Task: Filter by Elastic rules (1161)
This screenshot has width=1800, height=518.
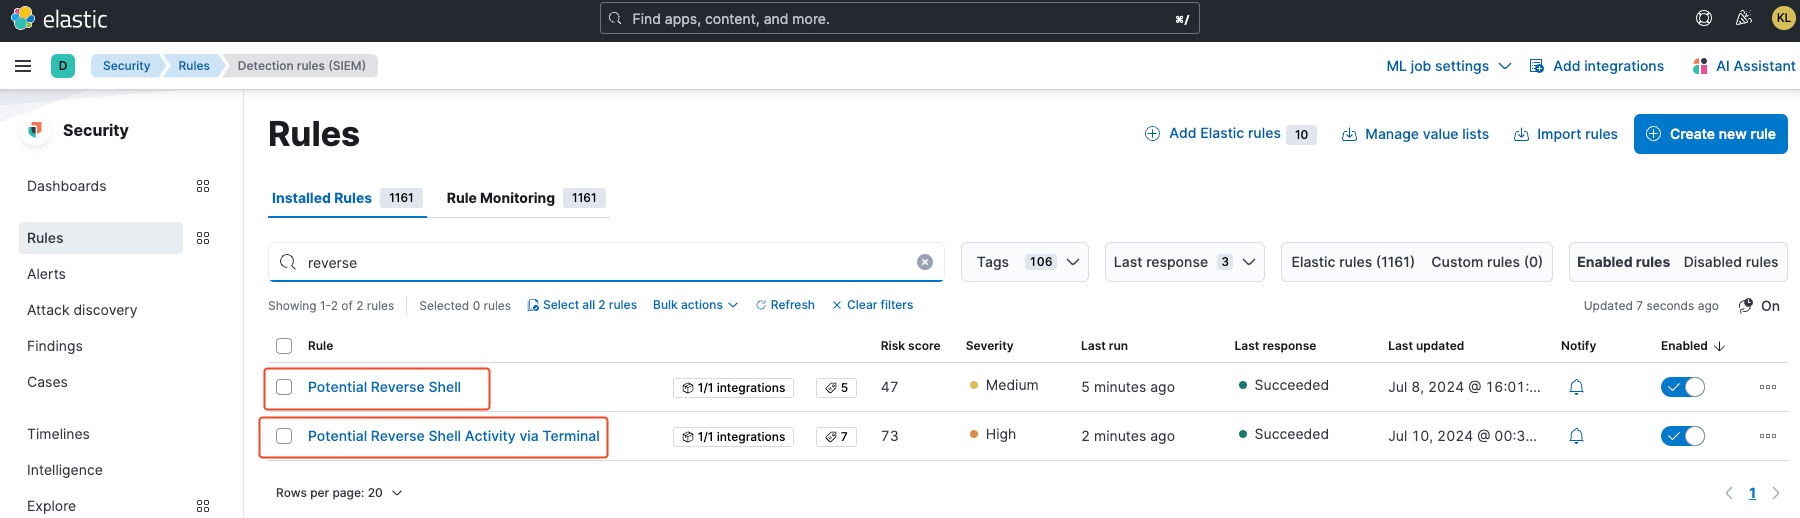Action: pyautogui.click(x=1353, y=262)
